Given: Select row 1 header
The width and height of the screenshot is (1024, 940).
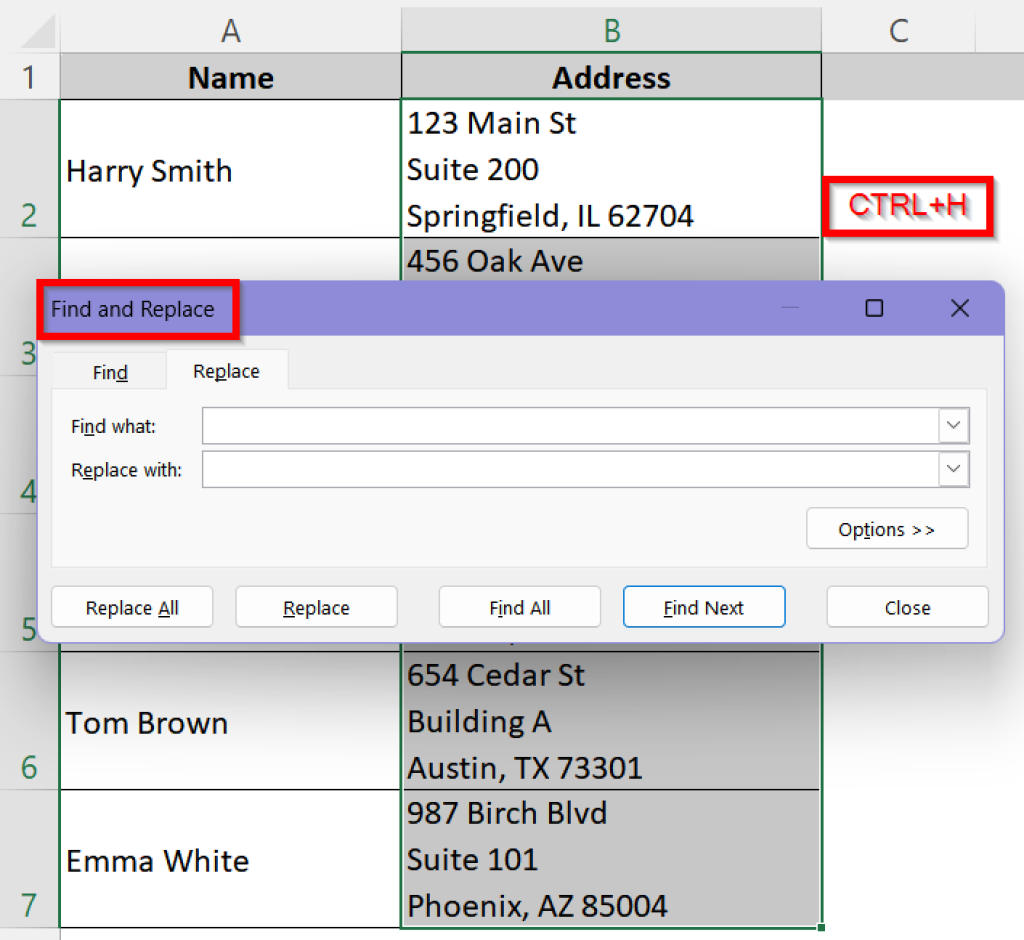Looking at the screenshot, I should tap(29, 77).
